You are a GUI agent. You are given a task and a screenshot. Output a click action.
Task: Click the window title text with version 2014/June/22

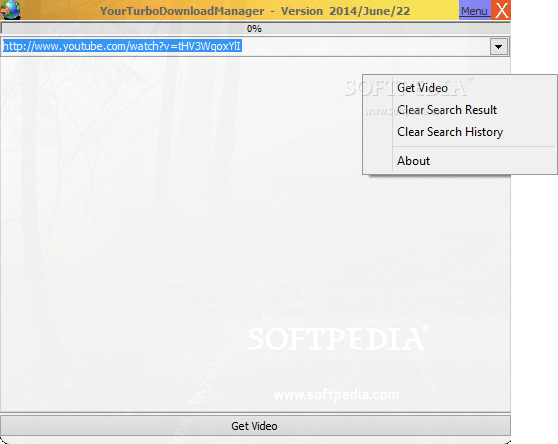[255, 11]
